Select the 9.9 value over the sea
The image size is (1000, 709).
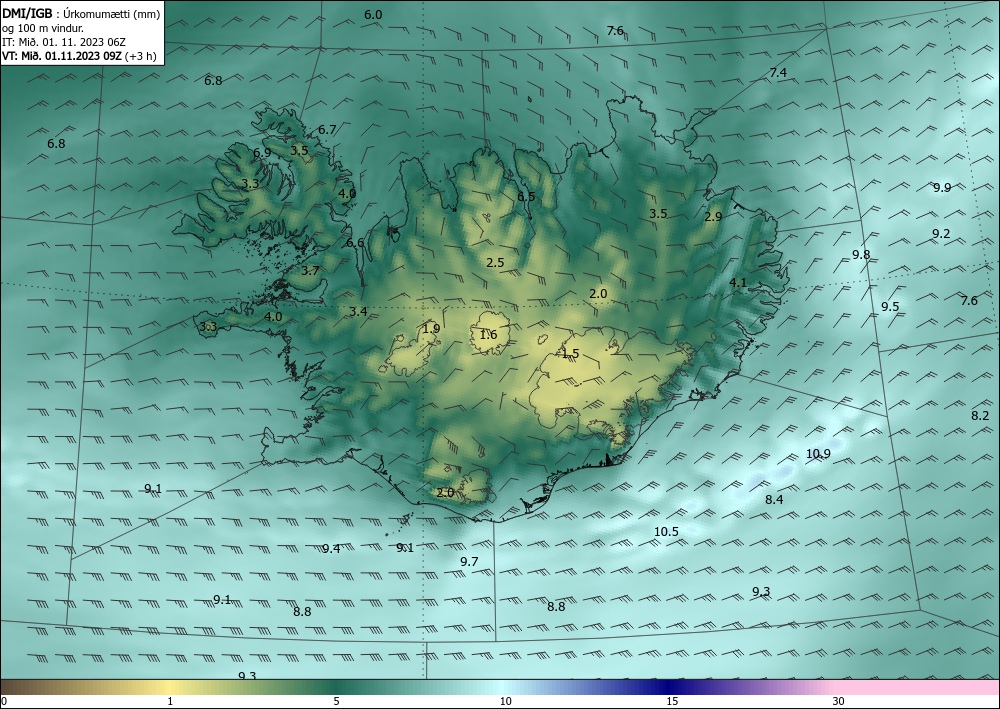click(x=942, y=187)
